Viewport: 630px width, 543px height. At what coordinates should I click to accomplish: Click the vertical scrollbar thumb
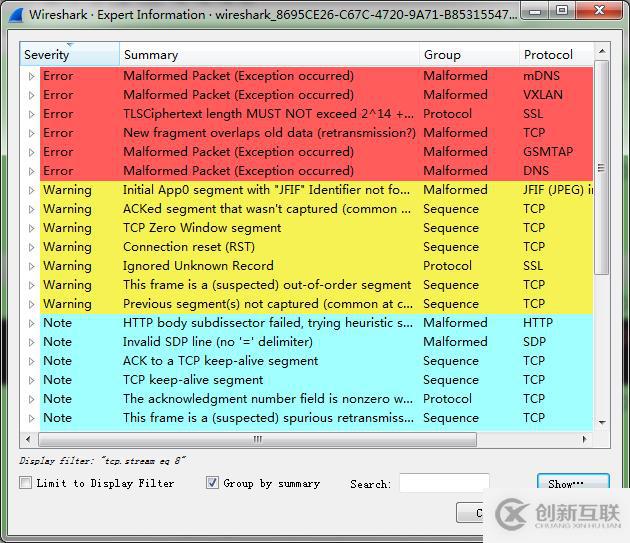pos(601,168)
